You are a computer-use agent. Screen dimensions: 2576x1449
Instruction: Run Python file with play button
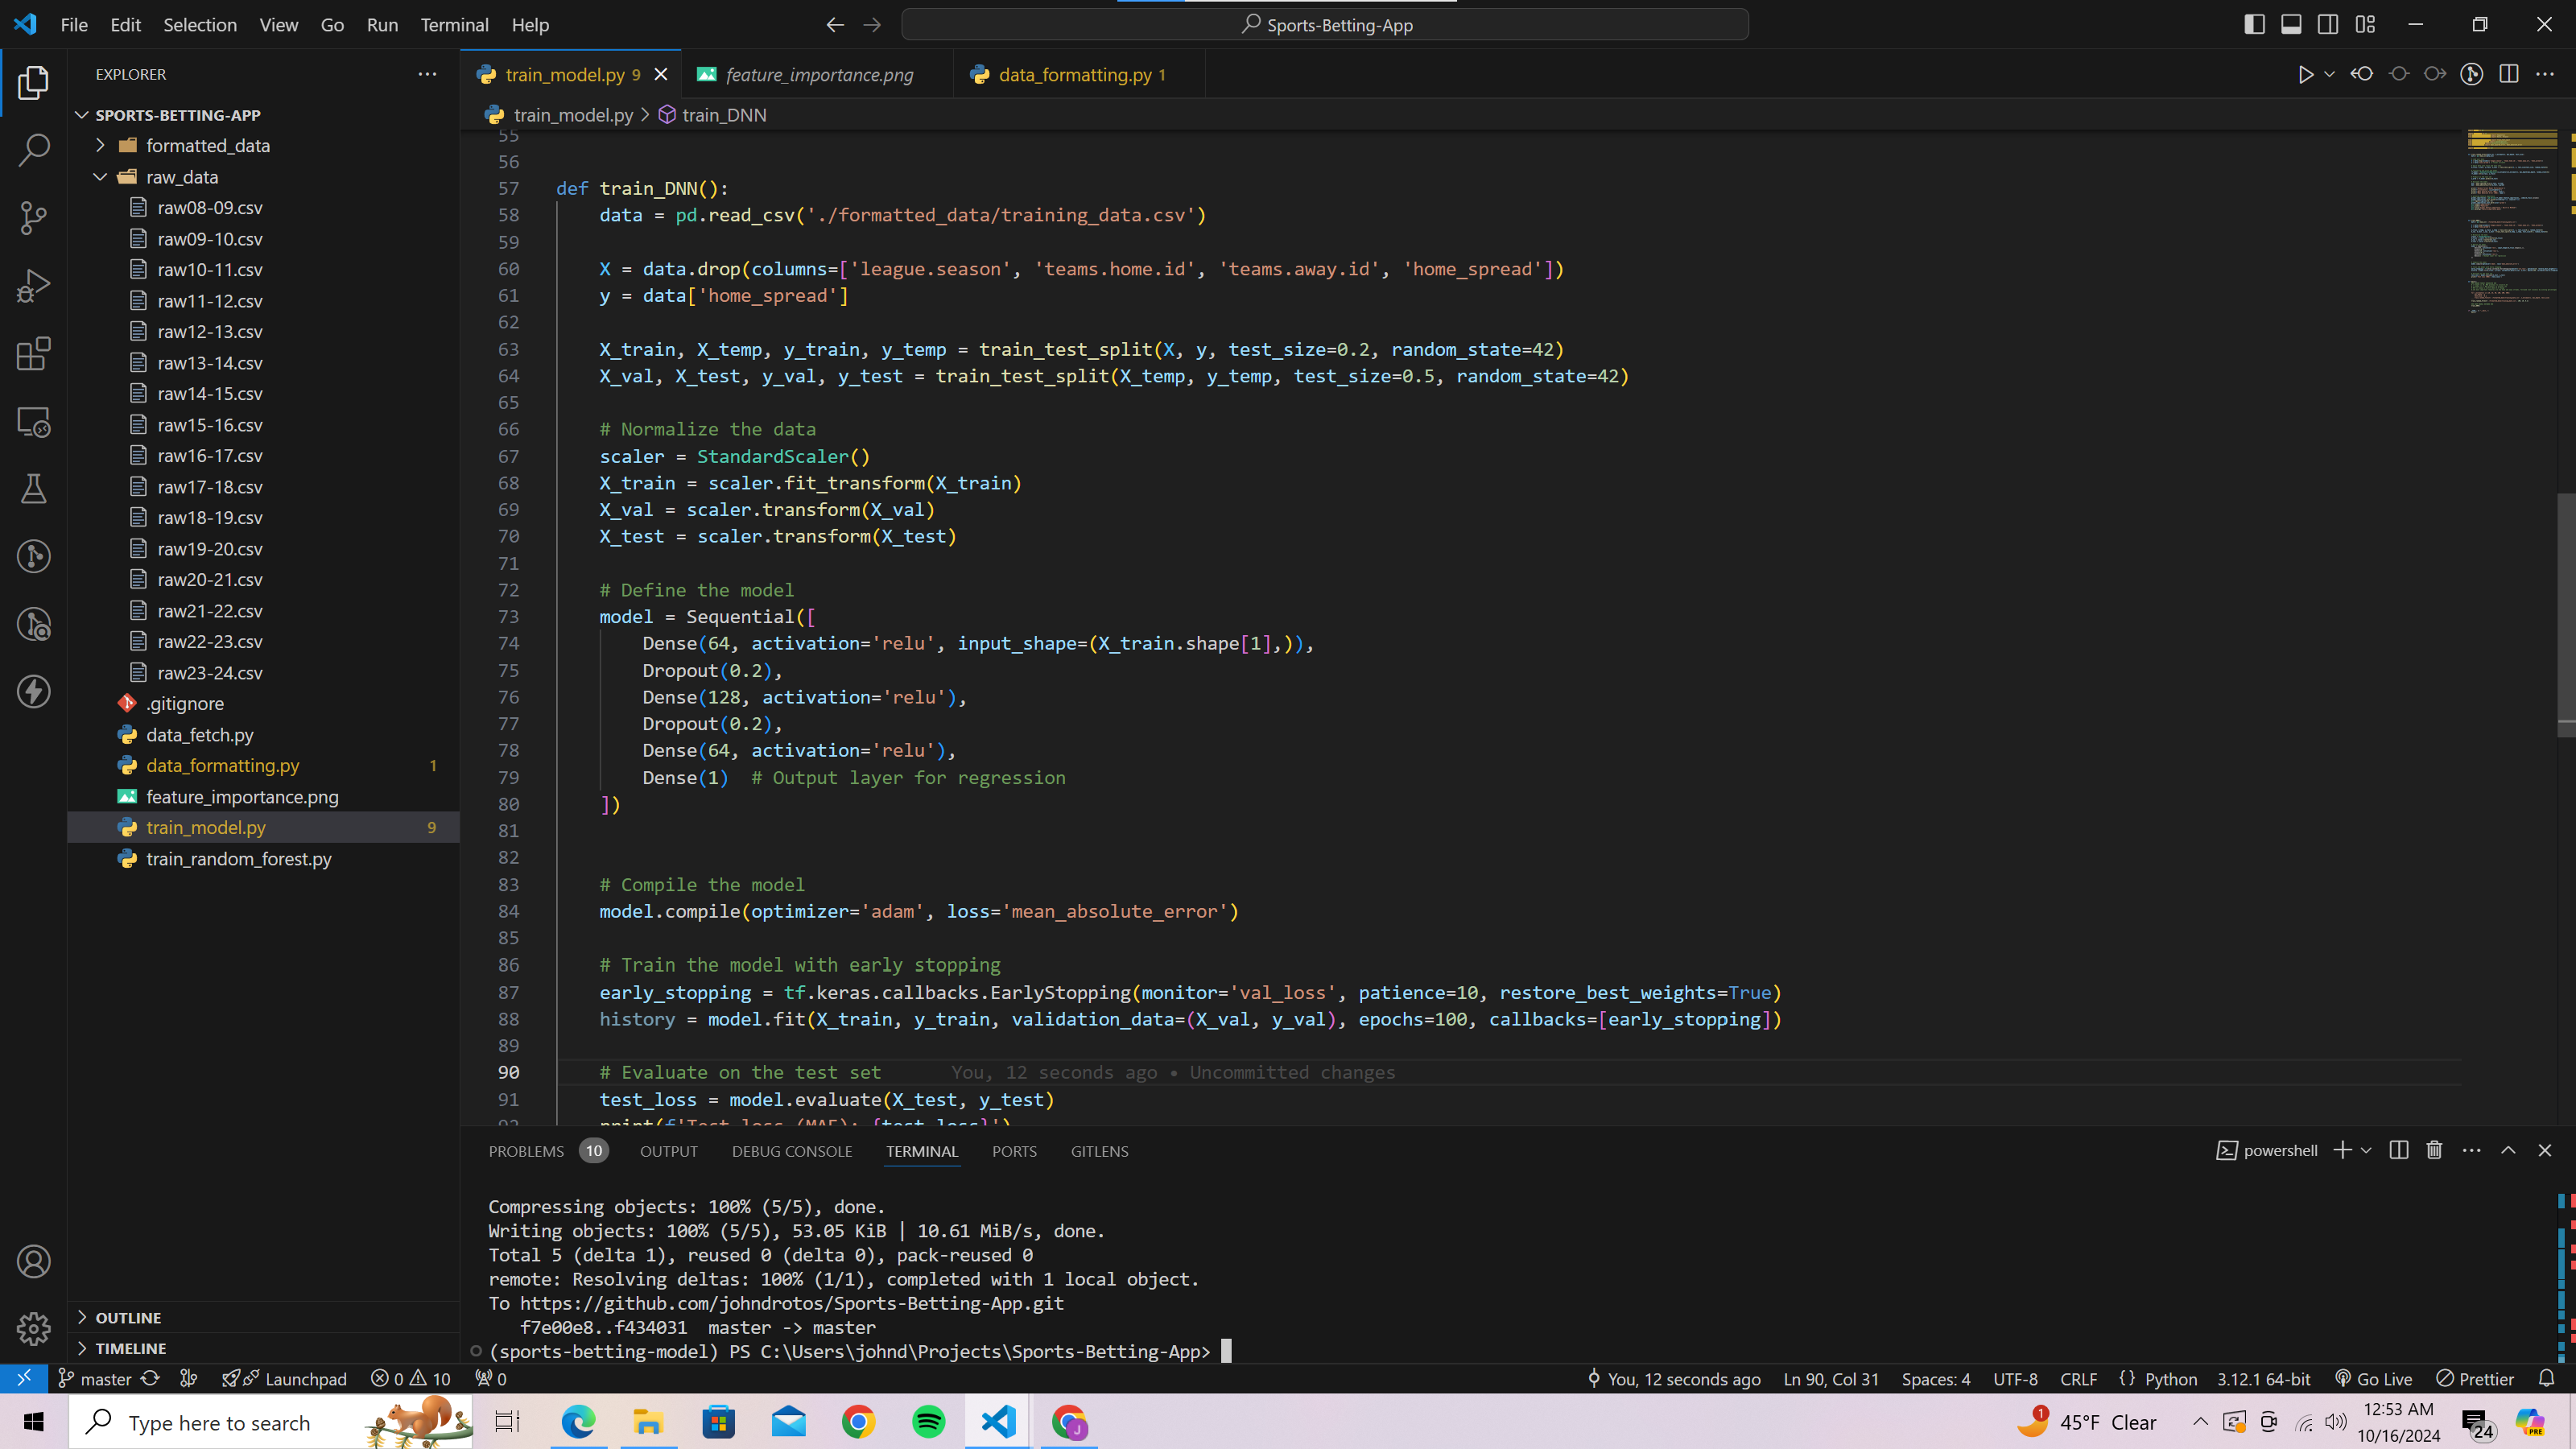[2305, 74]
